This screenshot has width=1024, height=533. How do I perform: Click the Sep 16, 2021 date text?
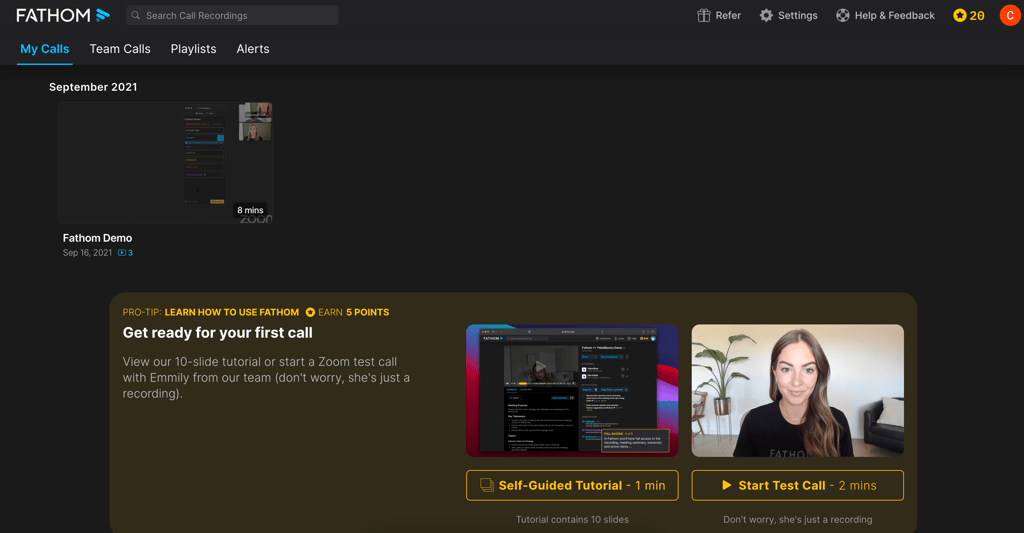click(87, 253)
